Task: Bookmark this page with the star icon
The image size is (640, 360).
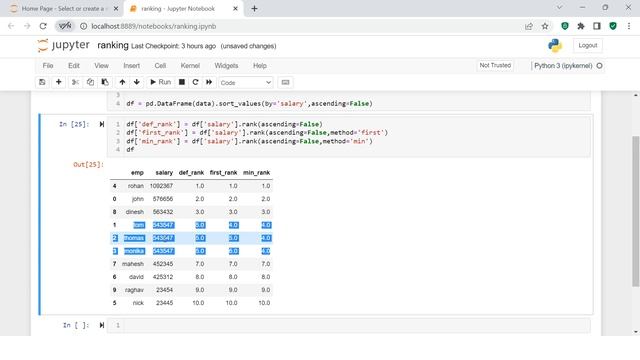Action: pos(545,26)
